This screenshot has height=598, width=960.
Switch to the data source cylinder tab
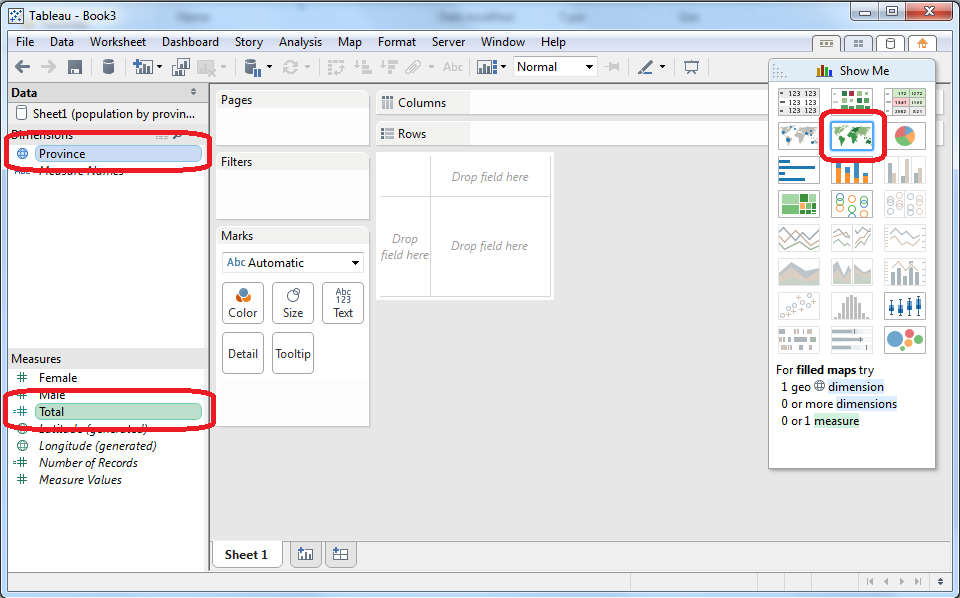tap(891, 43)
